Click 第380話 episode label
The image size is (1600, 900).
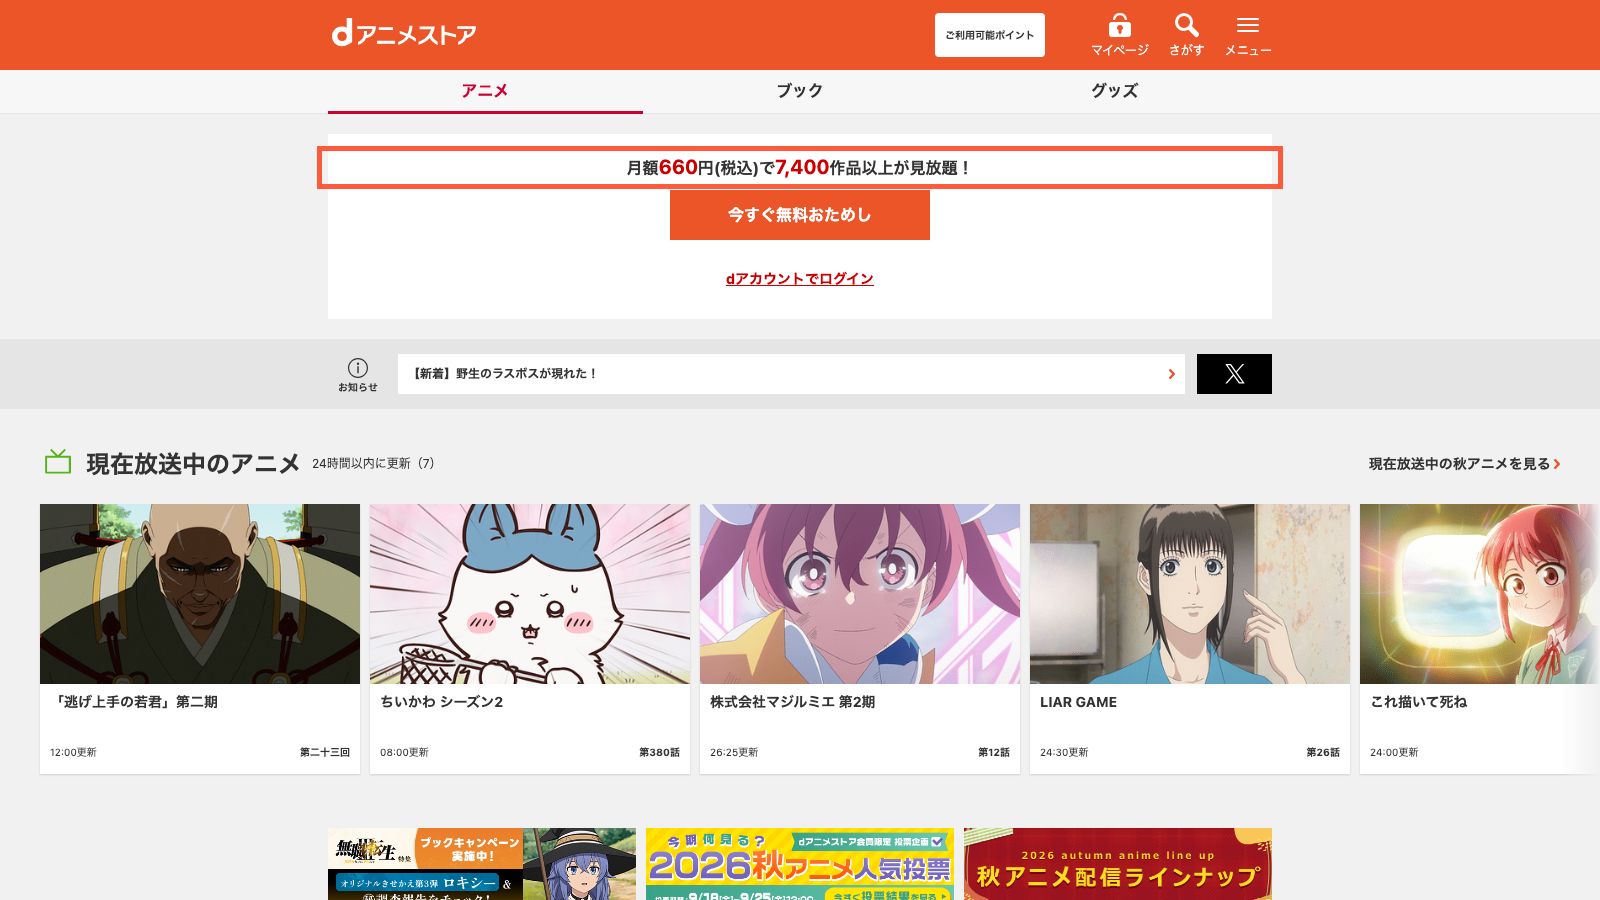tap(659, 752)
